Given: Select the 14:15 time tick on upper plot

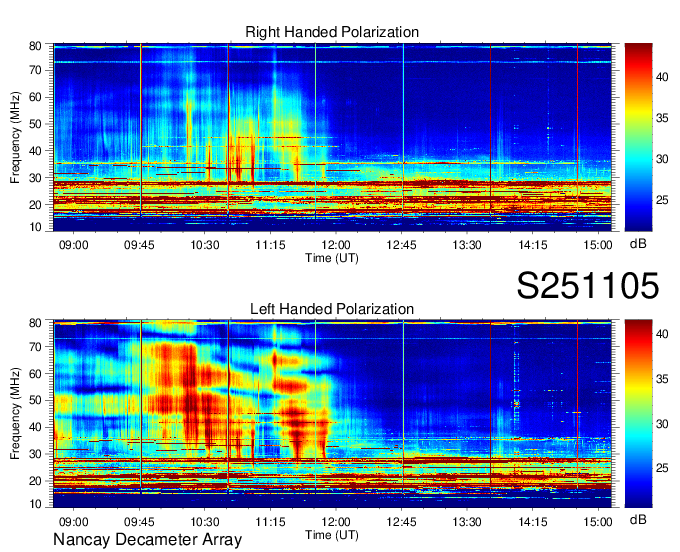Looking at the screenshot, I should pyautogui.click(x=532, y=244).
